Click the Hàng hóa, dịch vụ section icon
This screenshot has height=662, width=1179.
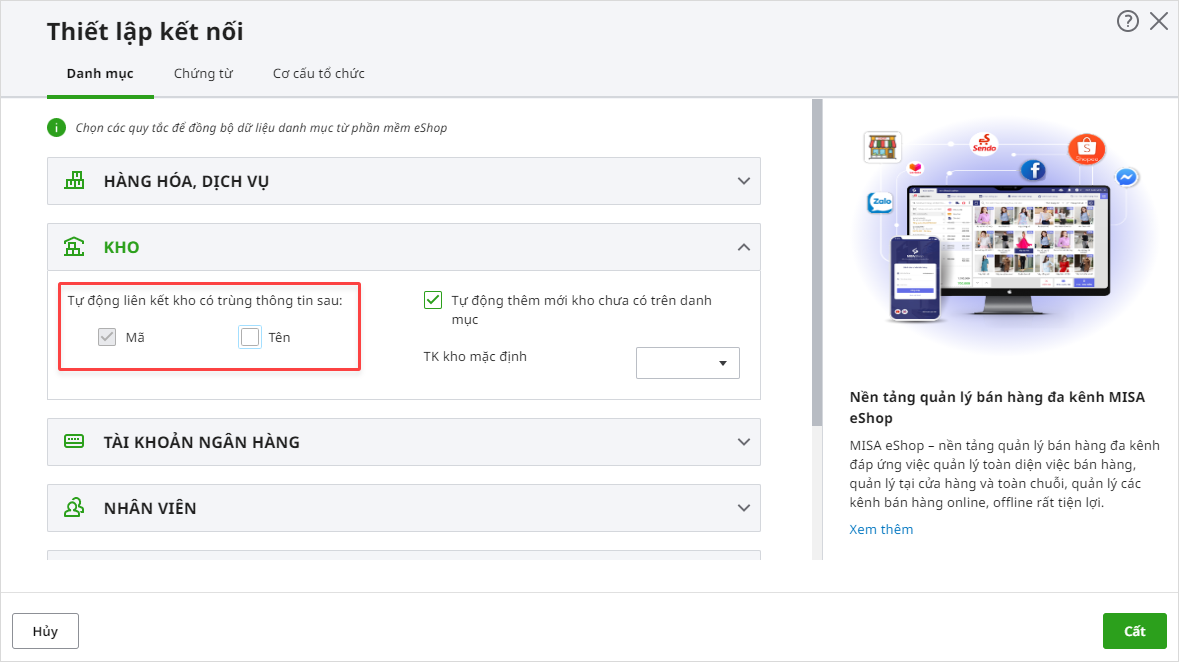pos(75,181)
